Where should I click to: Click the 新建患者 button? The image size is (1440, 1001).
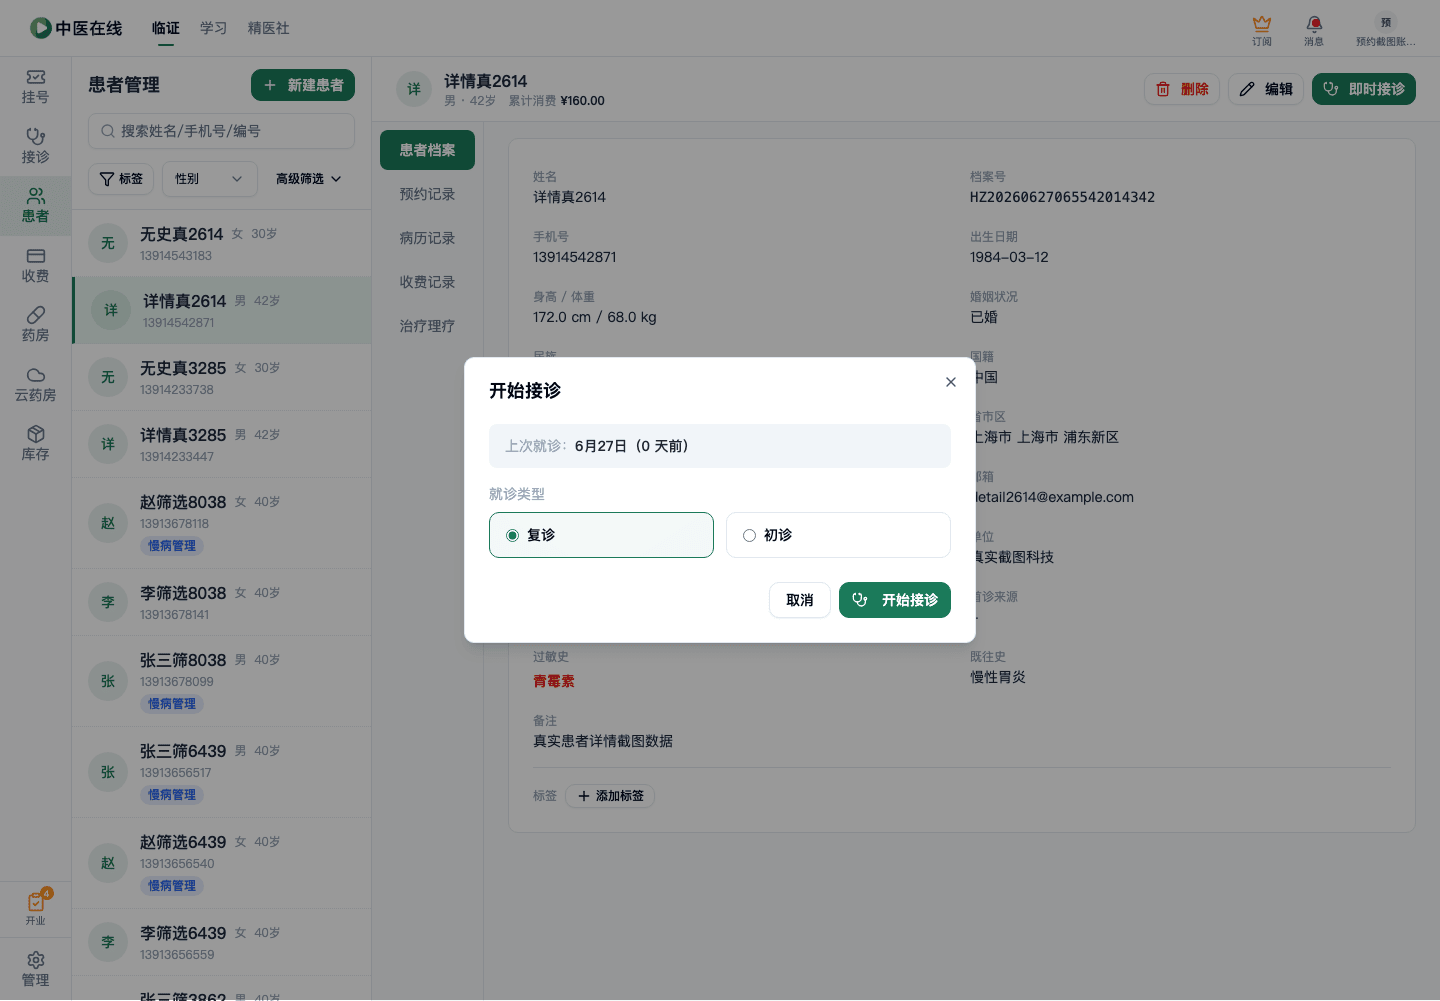pos(303,85)
